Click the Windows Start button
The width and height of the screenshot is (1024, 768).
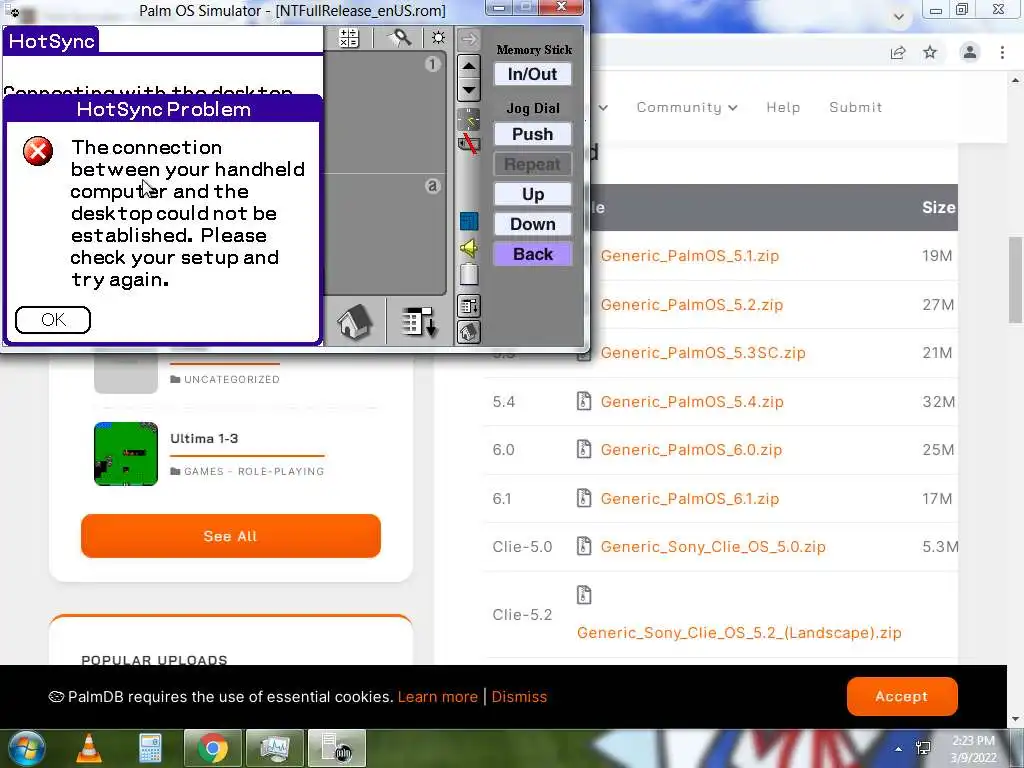[x=27, y=748]
